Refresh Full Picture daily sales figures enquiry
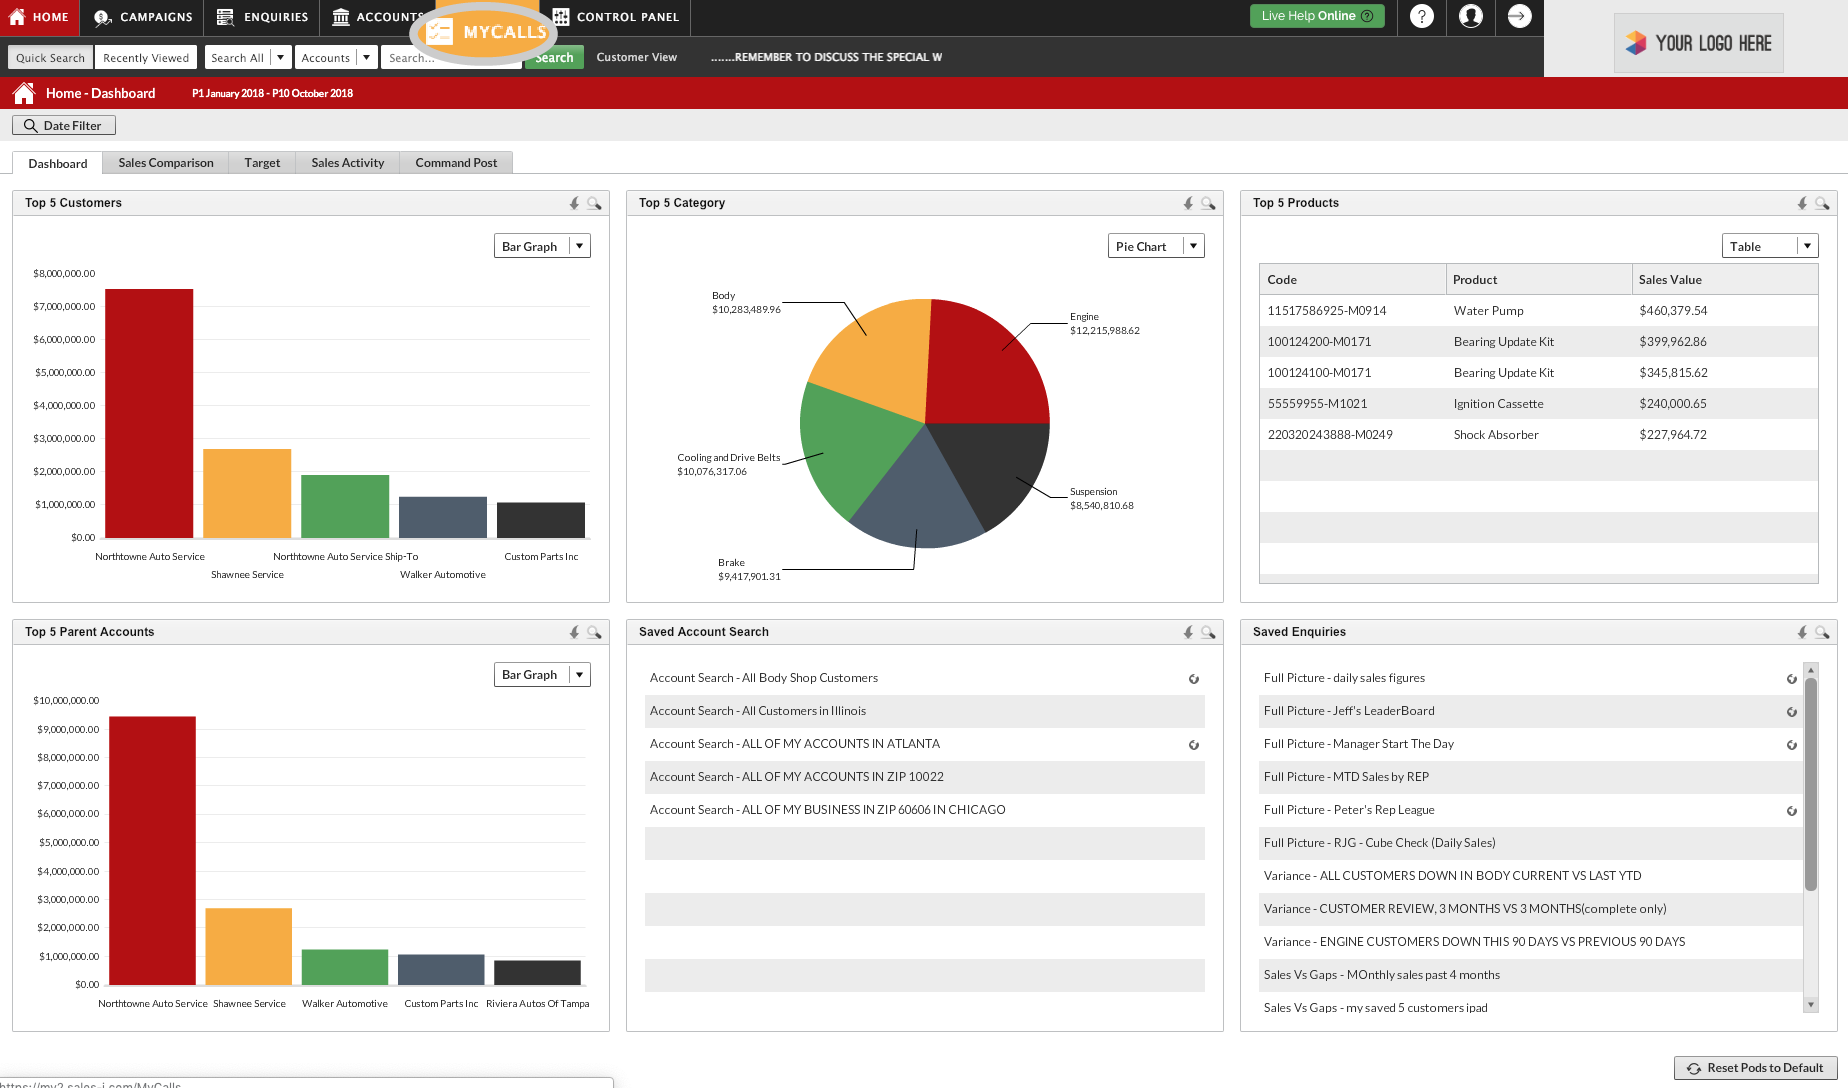This screenshot has height=1088, width=1848. coord(1792,679)
